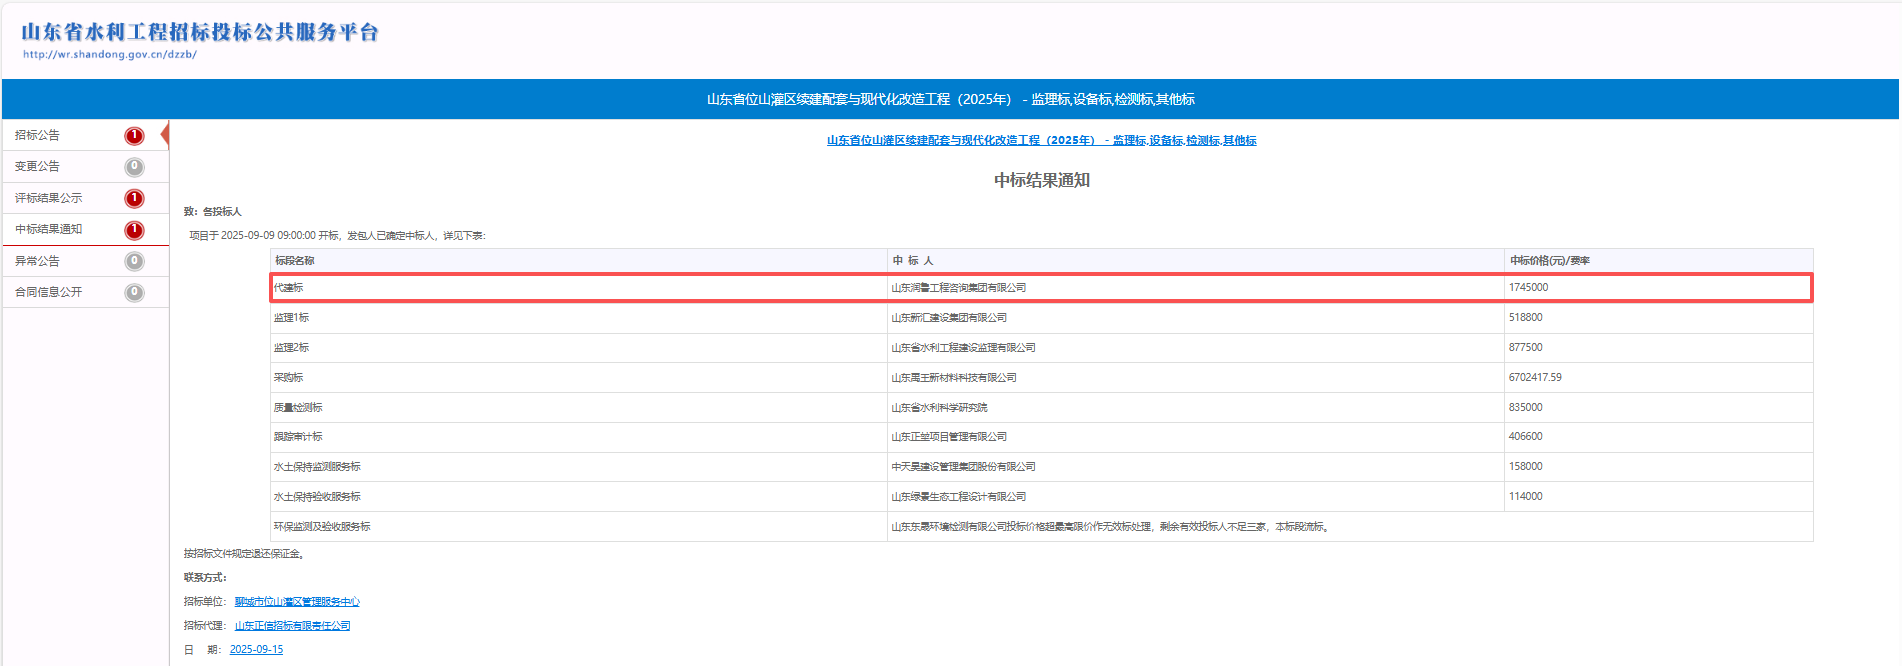Open the underlined project title link
Image resolution: width=1902 pixels, height=666 pixels.
[x=1041, y=141]
